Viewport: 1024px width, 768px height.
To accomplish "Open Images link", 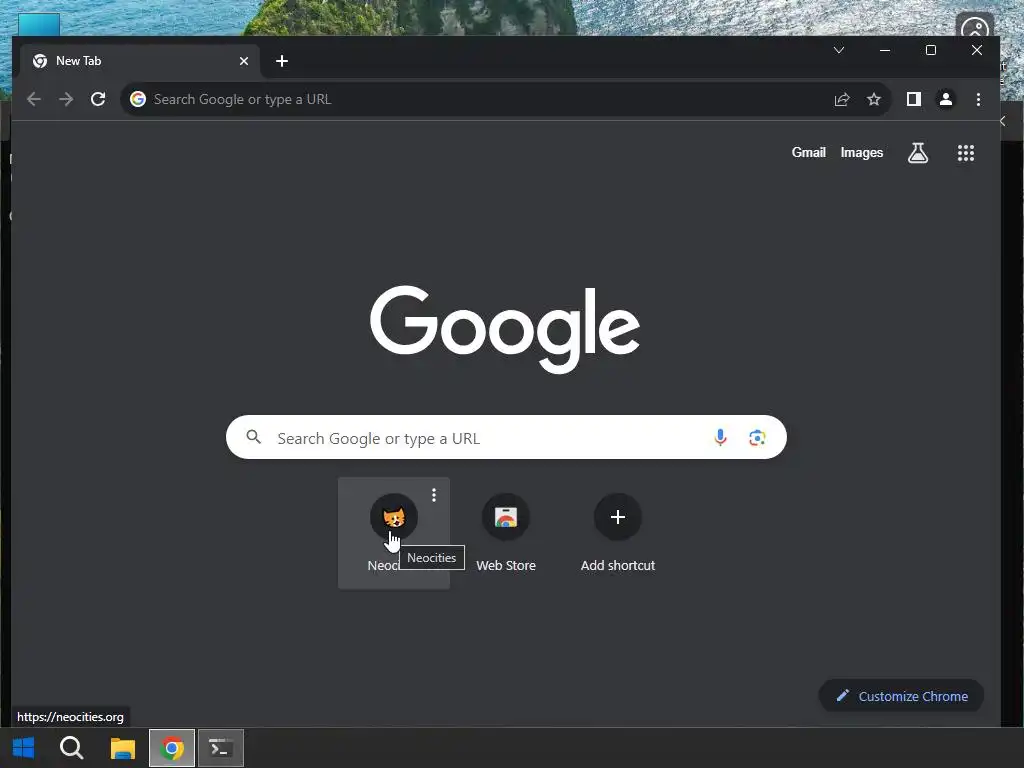I will click(861, 152).
